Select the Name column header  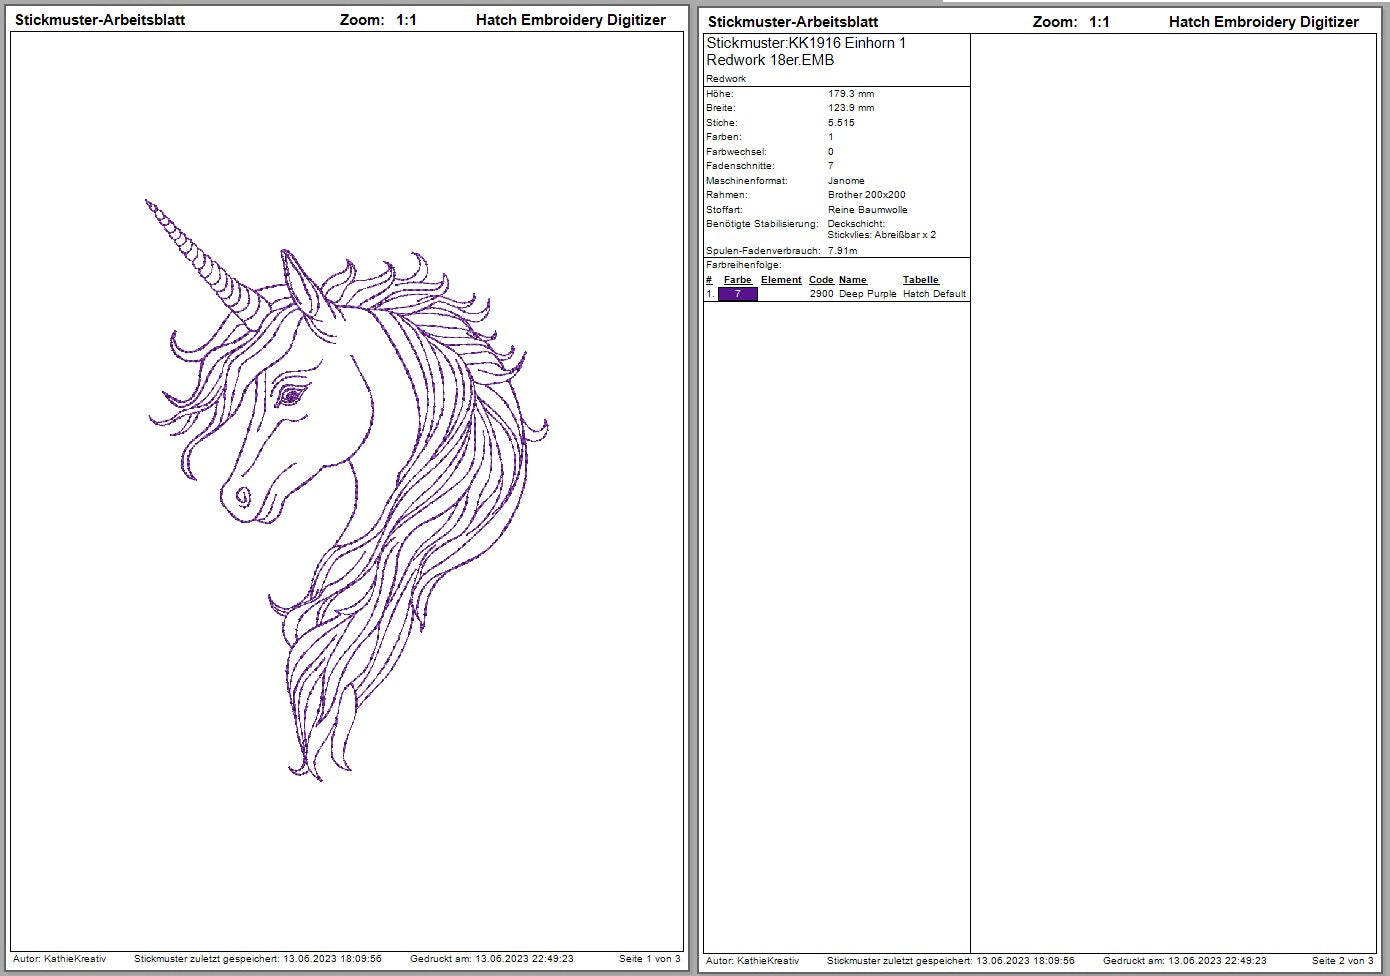click(852, 280)
